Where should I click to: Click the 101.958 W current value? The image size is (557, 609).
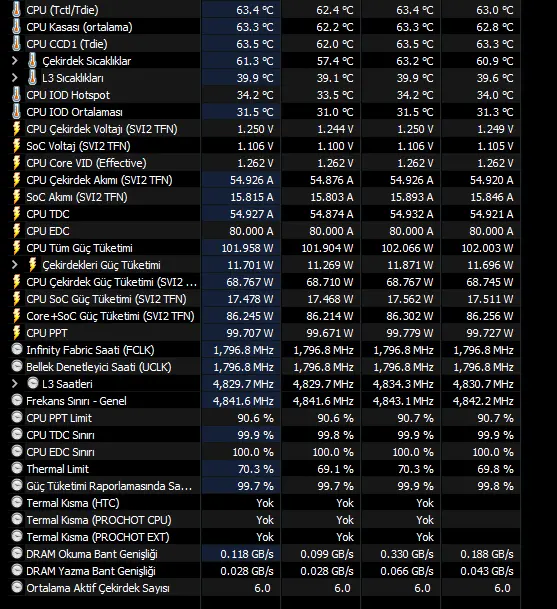point(247,248)
